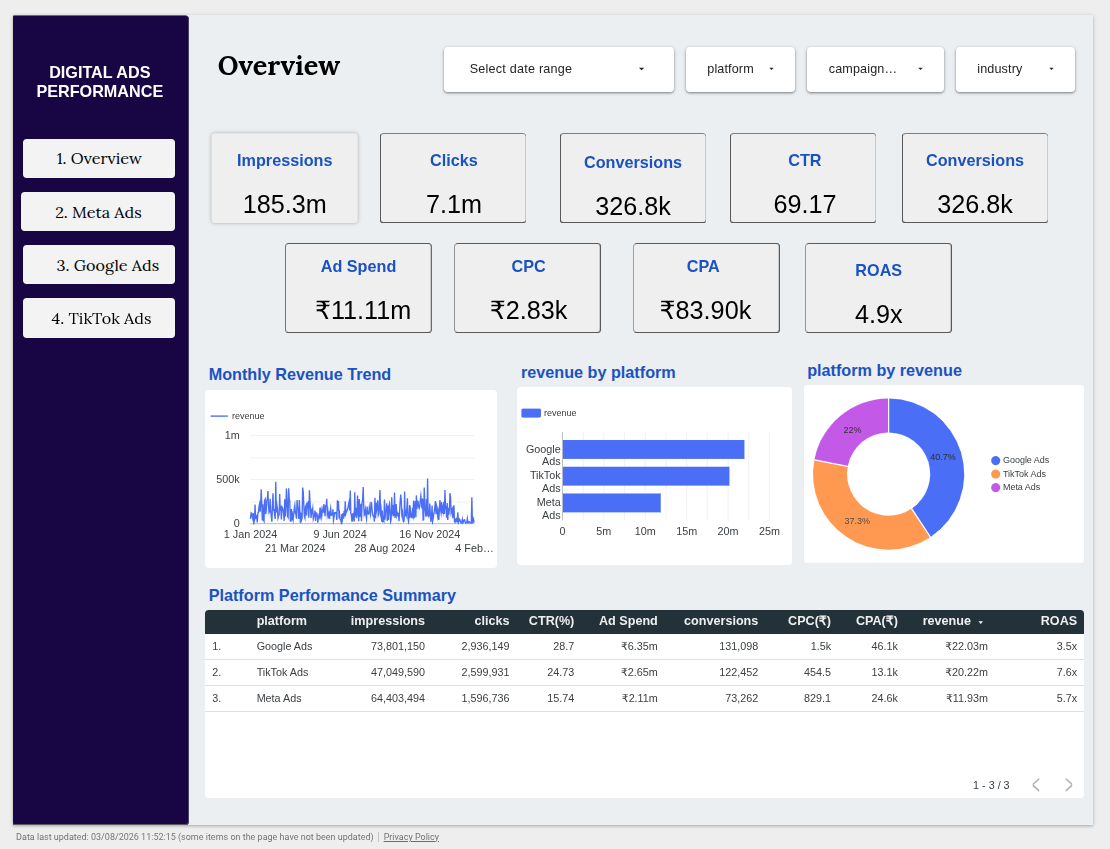Select the Google Ads table row
The image size is (1110, 849).
click(x=644, y=646)
